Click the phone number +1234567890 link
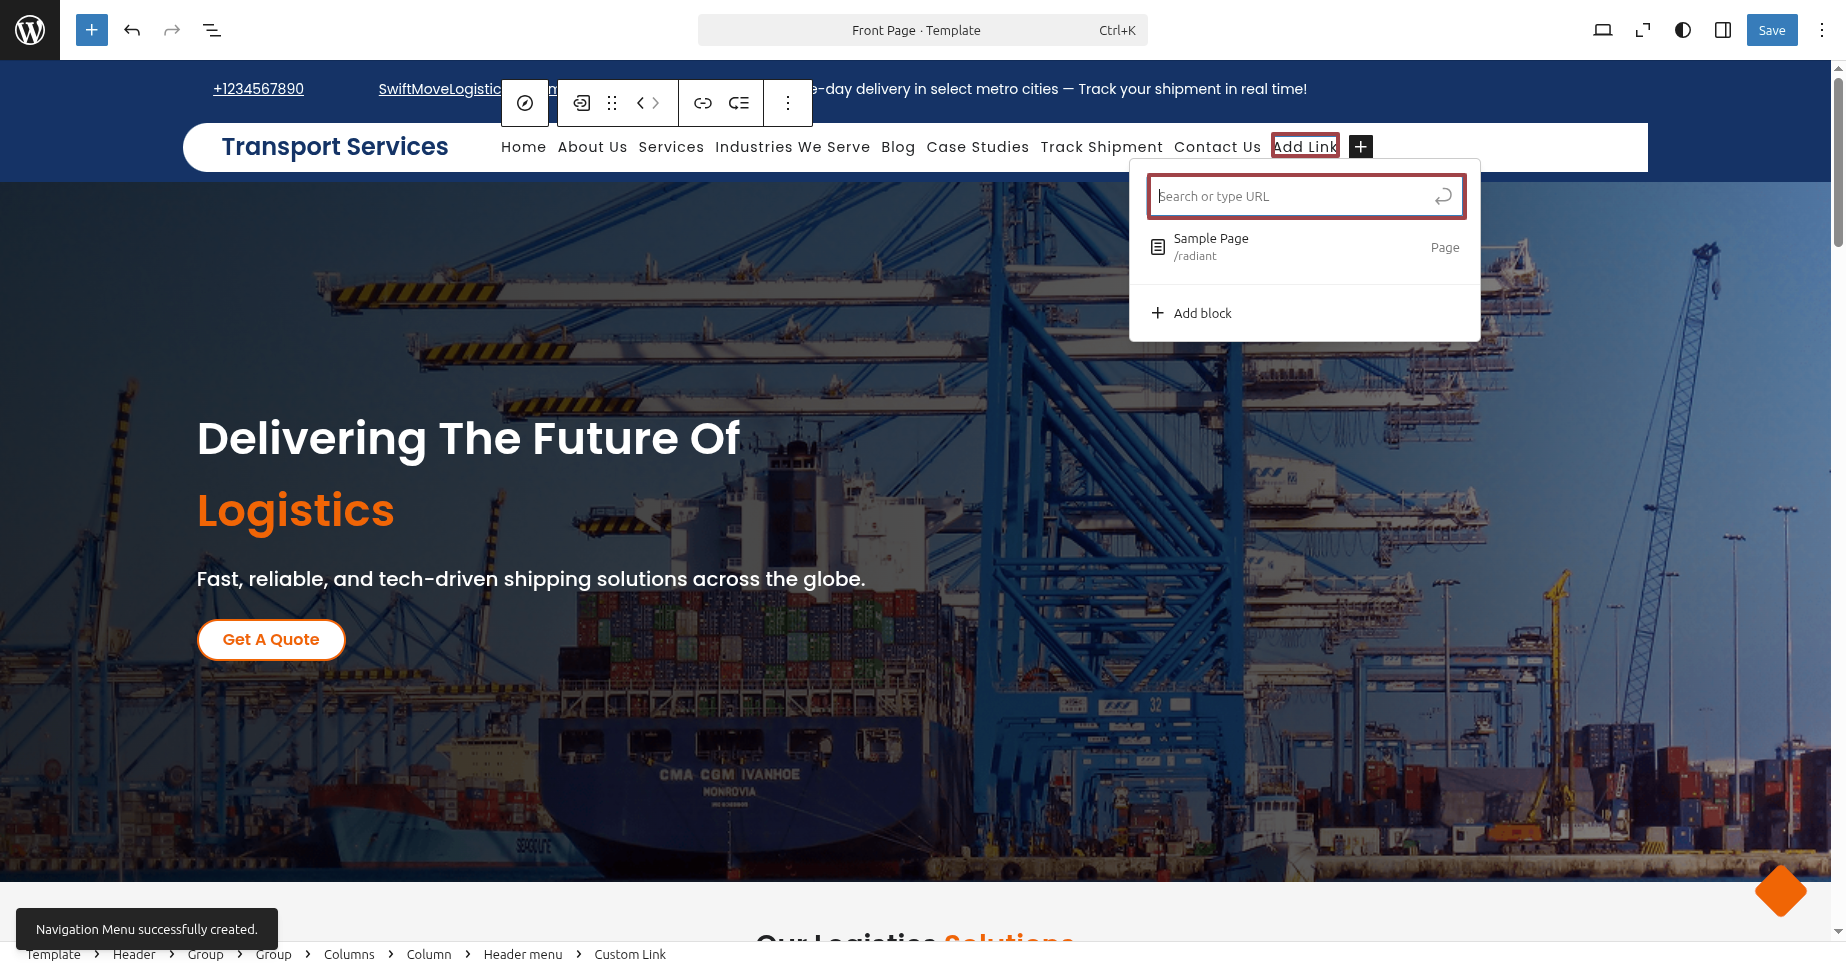The height and width of the screenshot is (966, 1846). [x=258, y=89]
